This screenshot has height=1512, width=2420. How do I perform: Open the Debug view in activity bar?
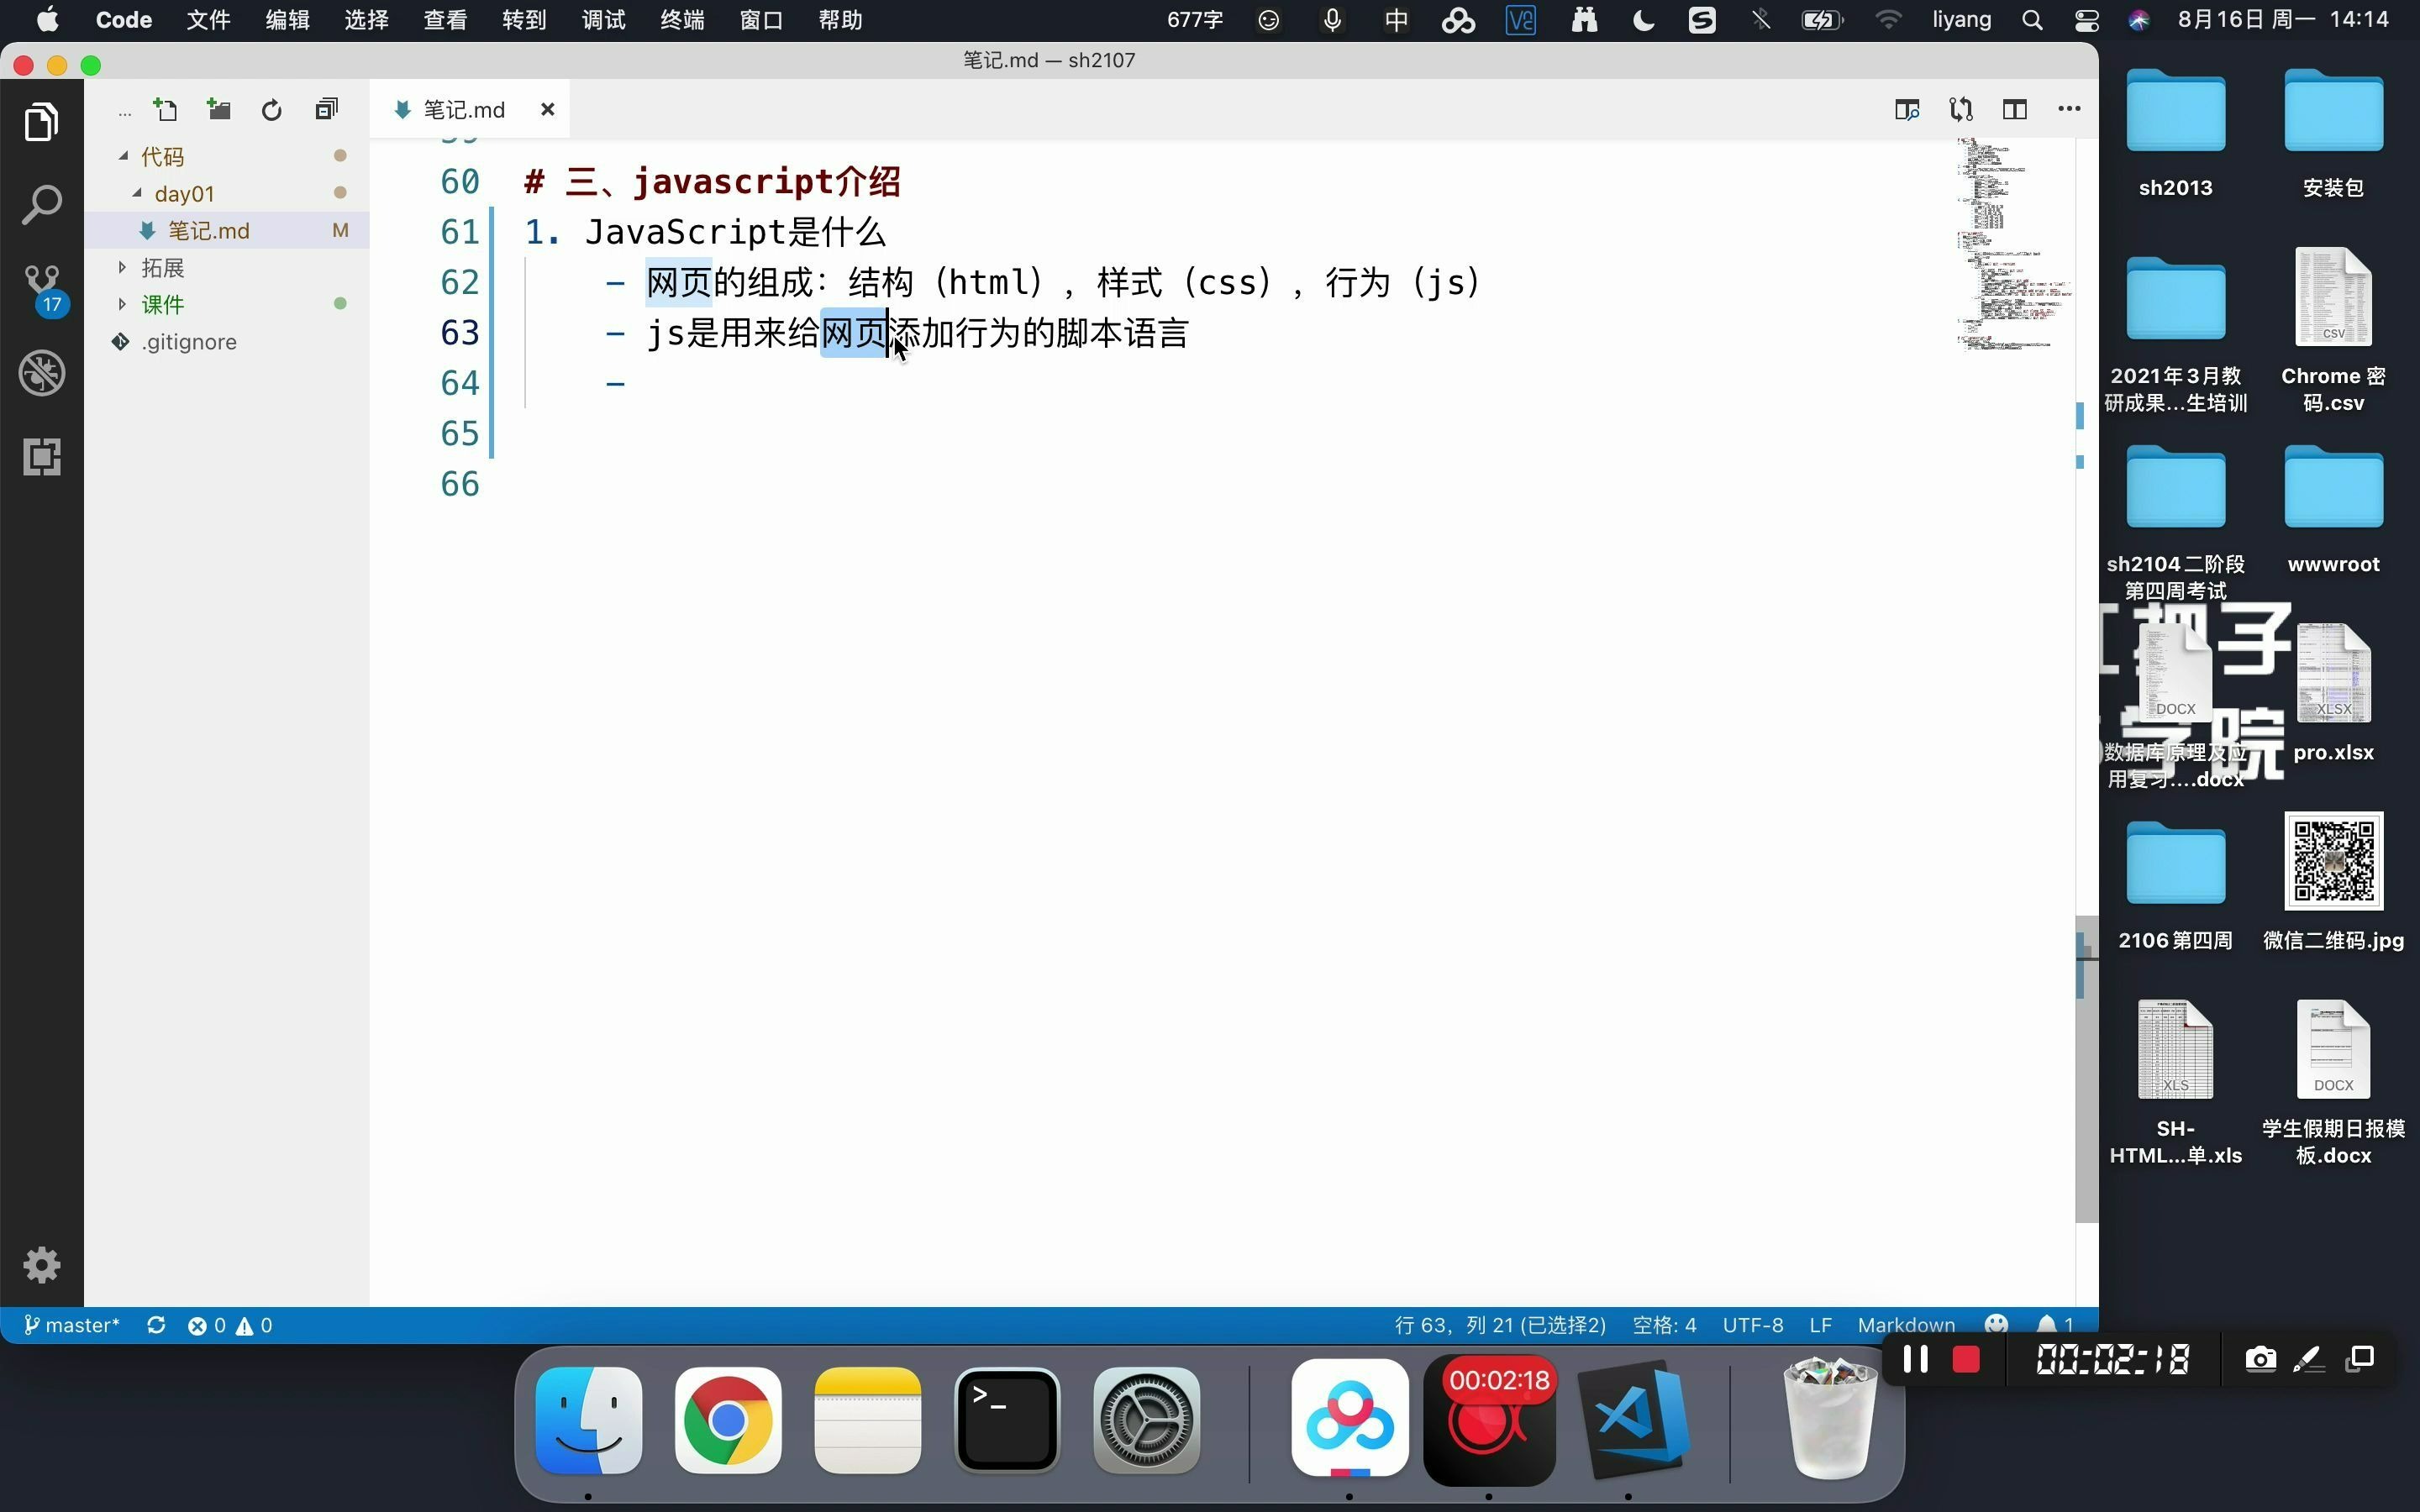pos(41,373)
